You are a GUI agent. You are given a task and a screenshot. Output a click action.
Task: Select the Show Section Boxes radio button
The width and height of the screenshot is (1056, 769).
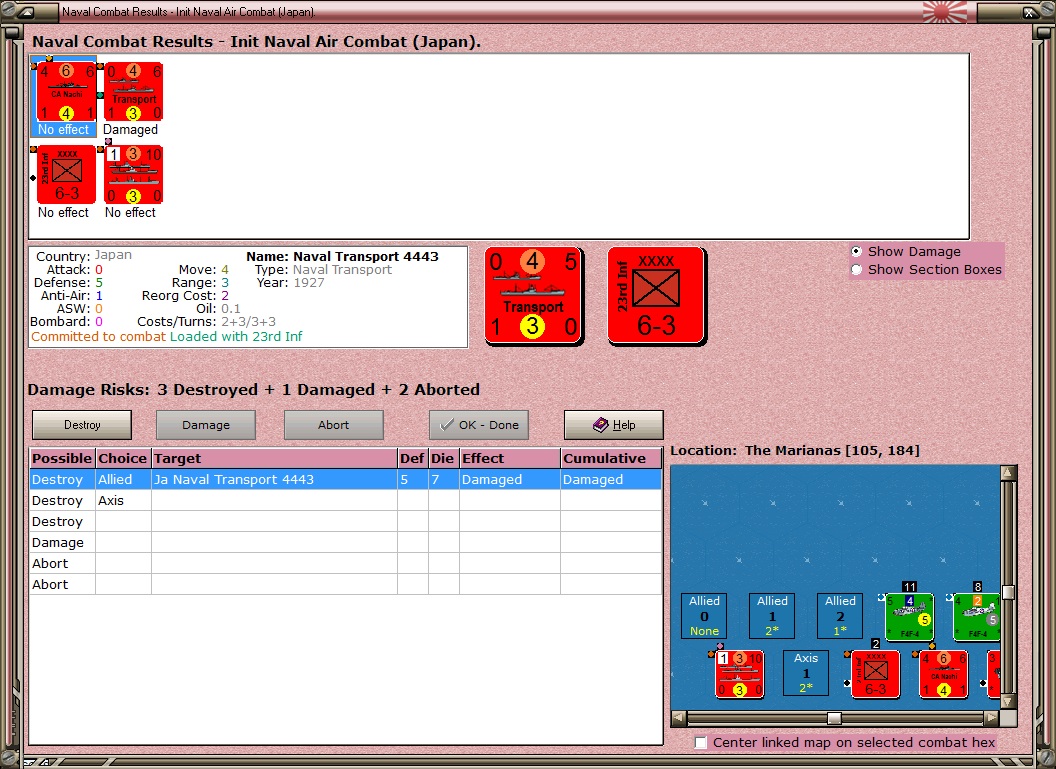pyautogui.click(x=857, y=269)
